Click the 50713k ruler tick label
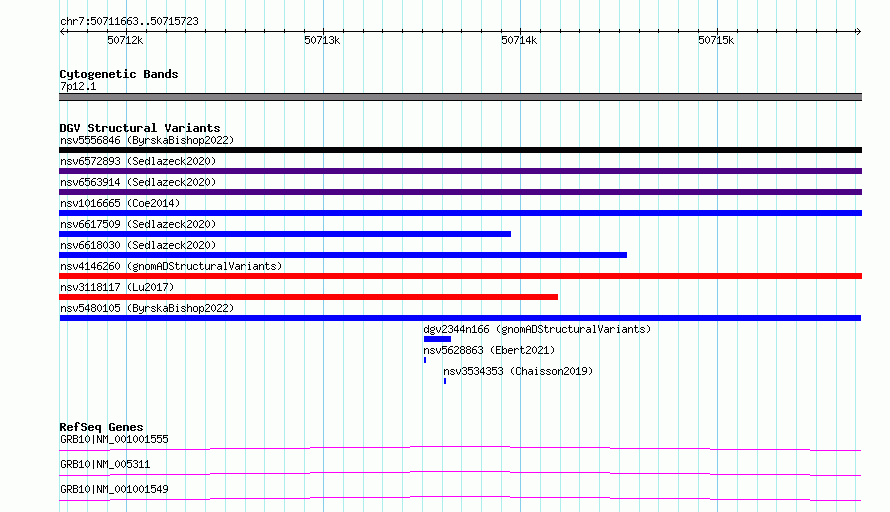 pos(322,40)
